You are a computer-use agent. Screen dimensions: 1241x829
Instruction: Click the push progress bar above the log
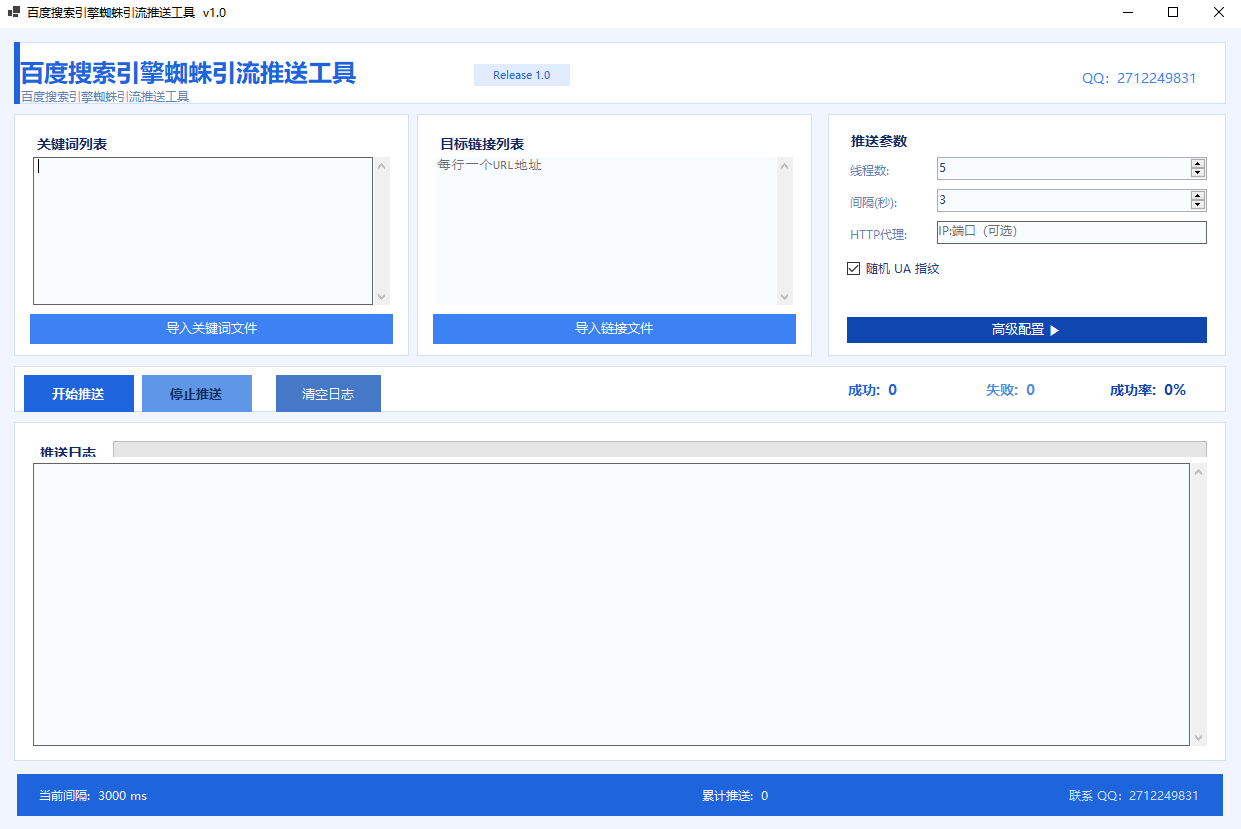pos(659,449)
